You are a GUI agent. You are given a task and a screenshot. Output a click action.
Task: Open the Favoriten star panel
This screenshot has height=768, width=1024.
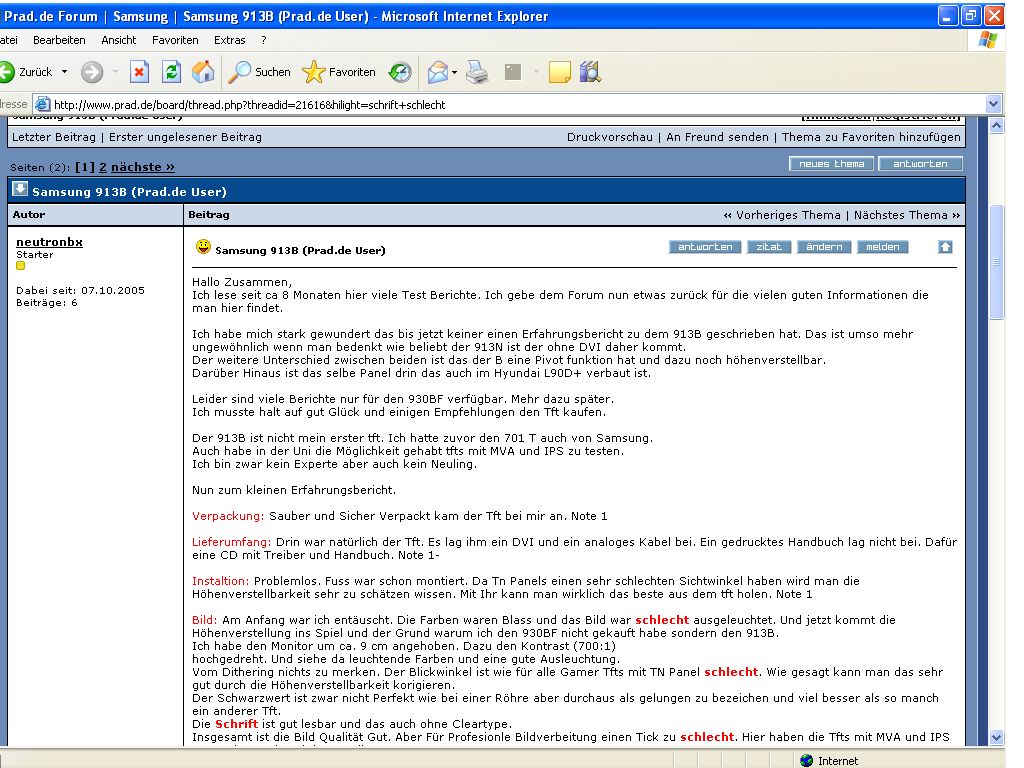(339, 72)
